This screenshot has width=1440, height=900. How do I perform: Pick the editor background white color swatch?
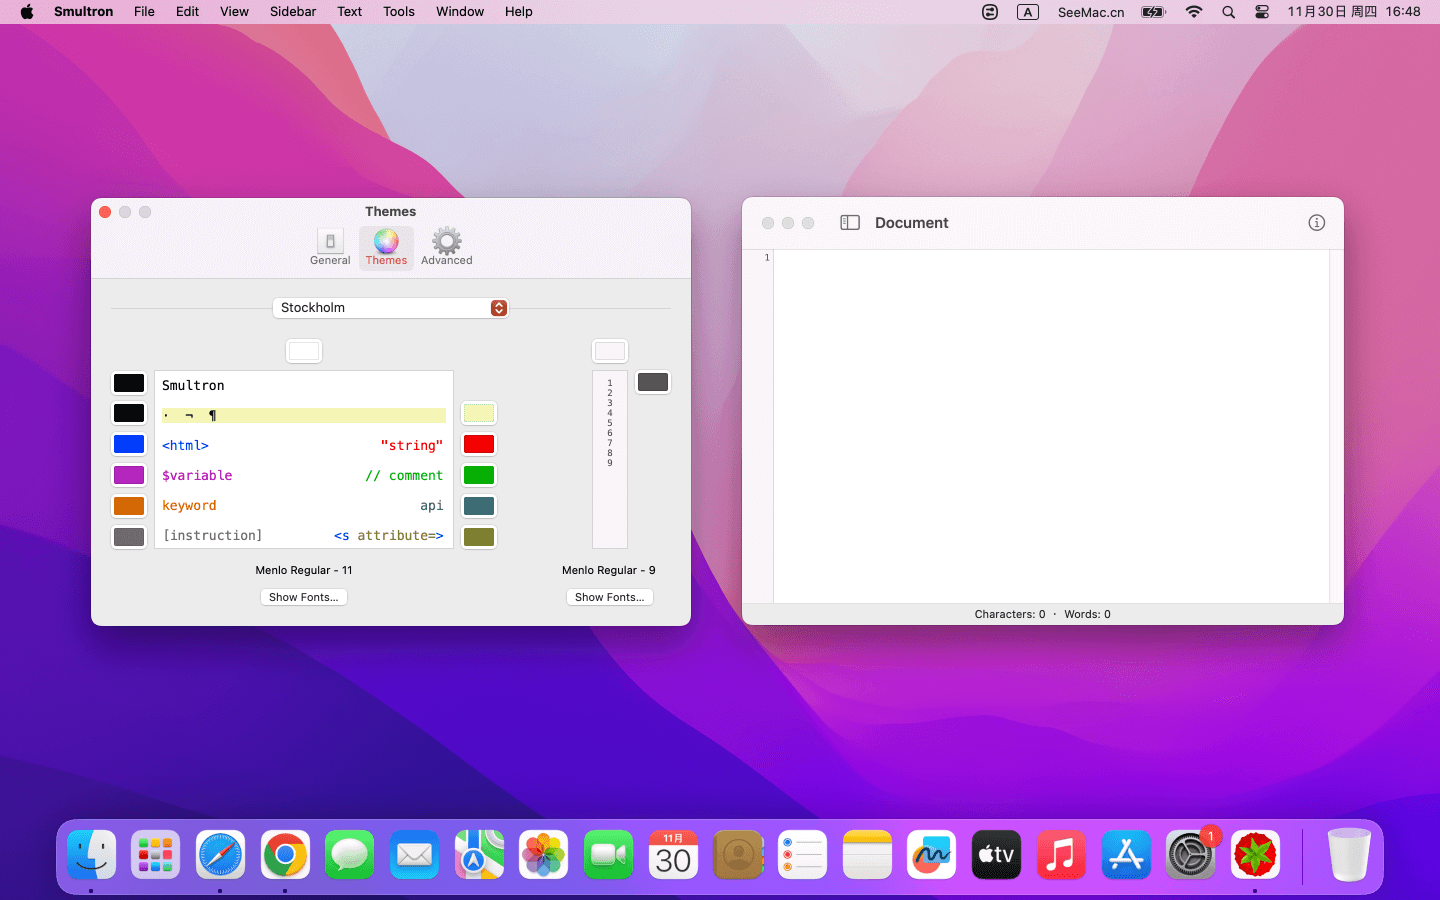tap(304, 351)
